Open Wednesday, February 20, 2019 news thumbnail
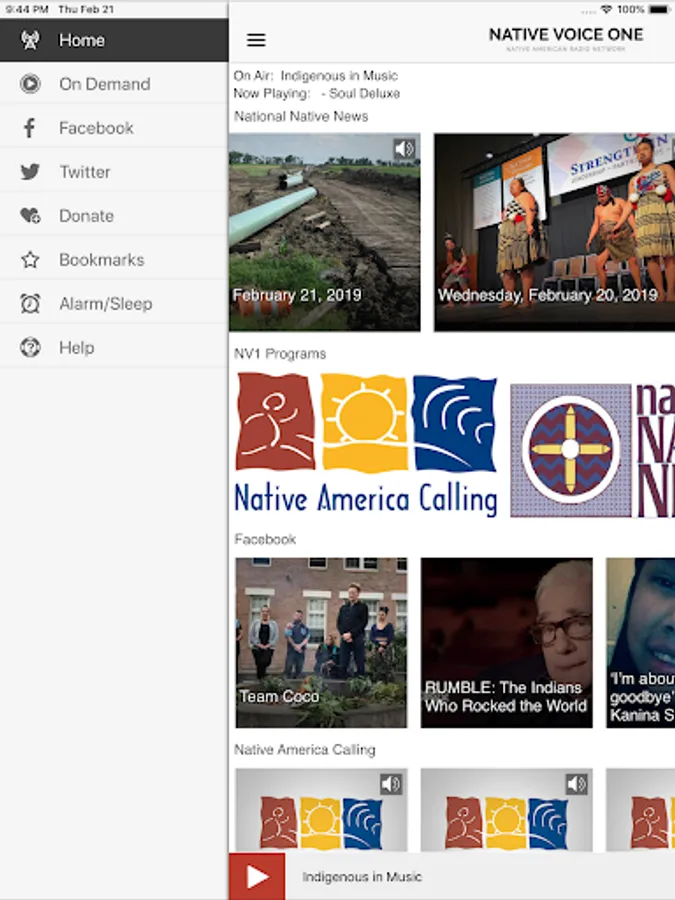The height and width of the screenshot is (900, 675). [x=554, y=232]
